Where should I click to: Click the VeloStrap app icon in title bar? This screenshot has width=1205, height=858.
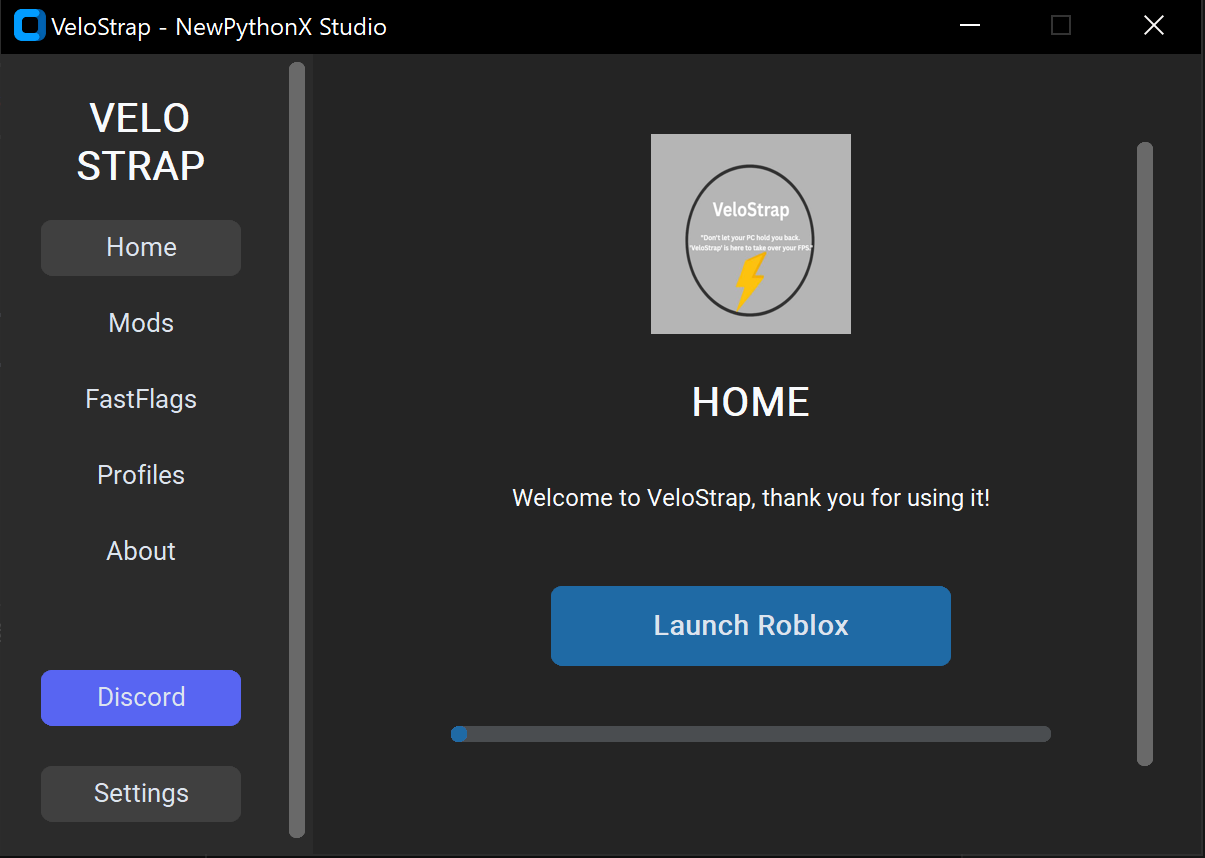[x=30, y=26]
